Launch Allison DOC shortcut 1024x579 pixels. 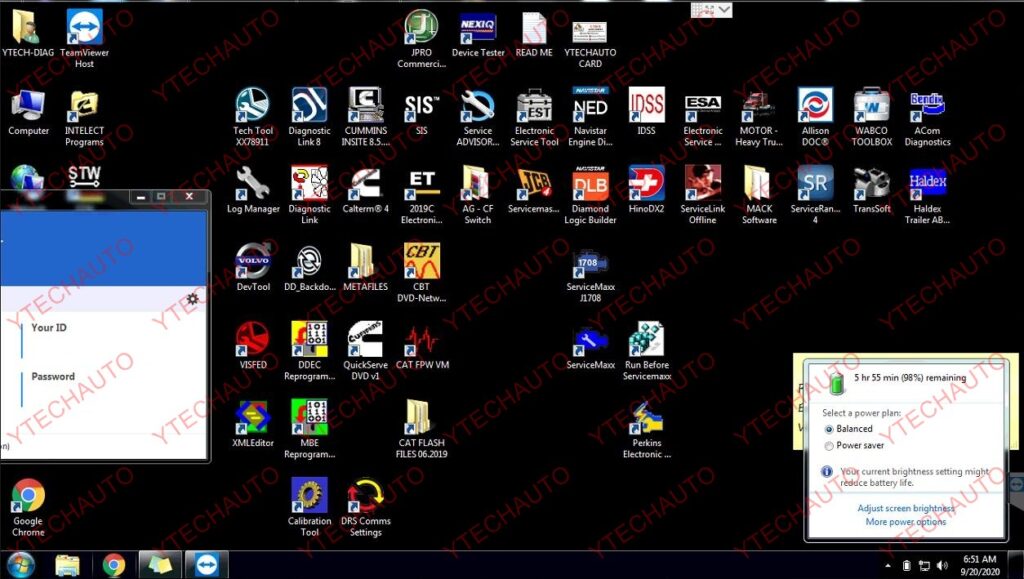point(815,116)
